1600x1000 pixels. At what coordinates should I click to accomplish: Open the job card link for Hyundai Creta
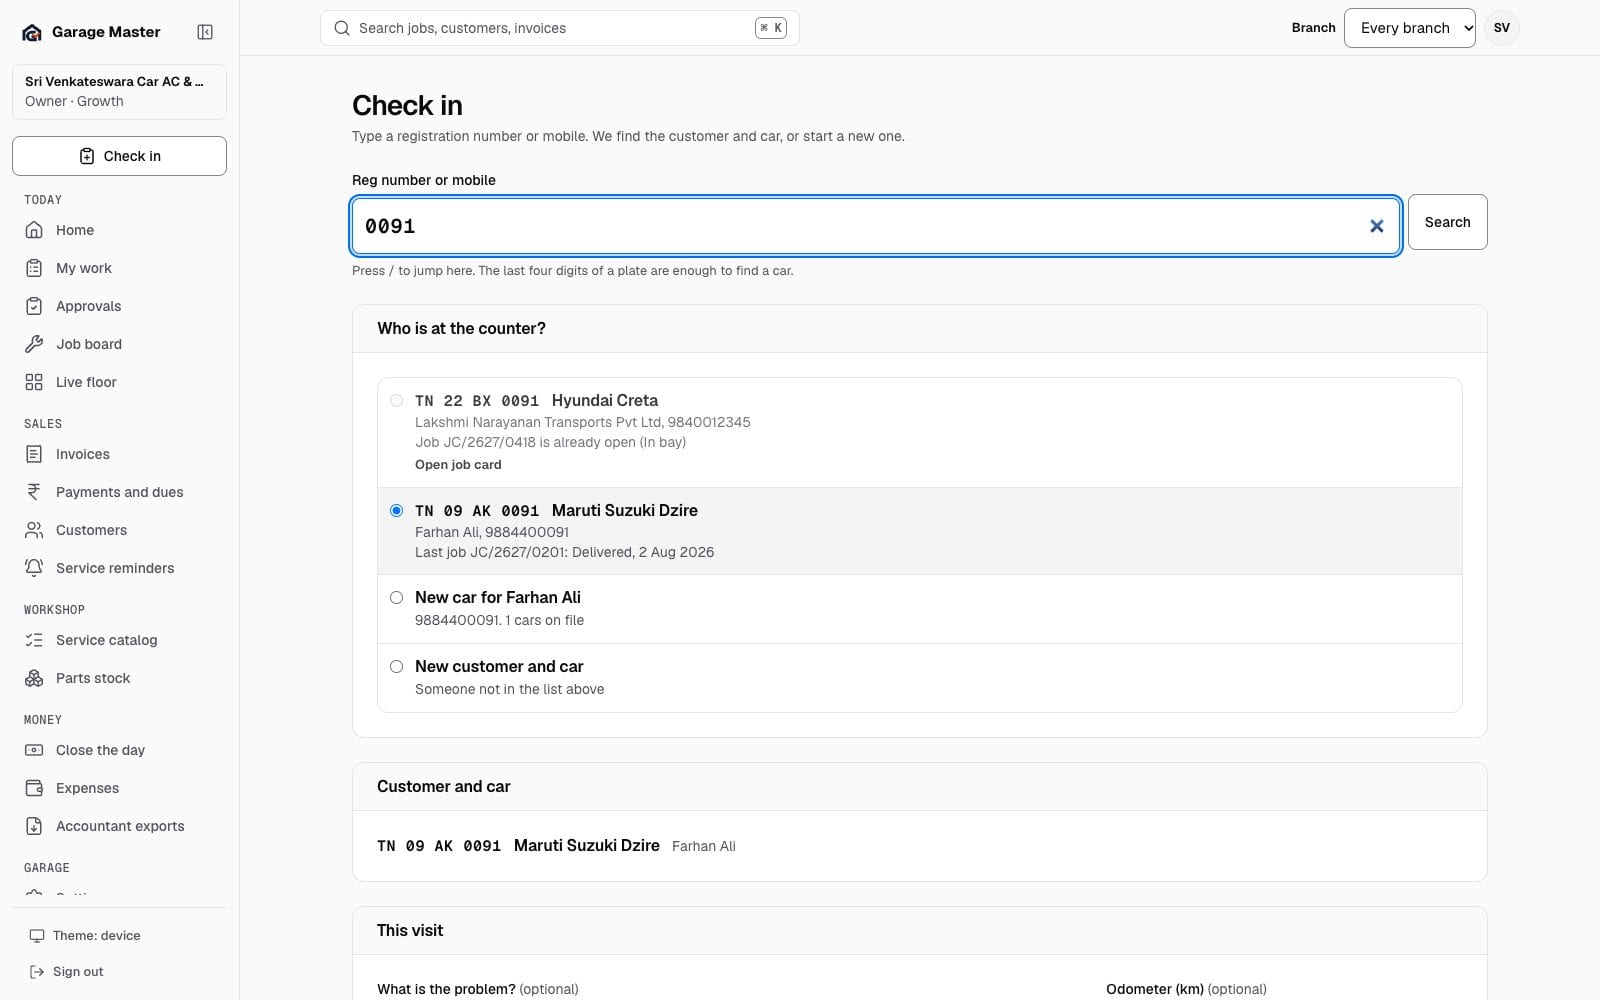click(x=458, y=465)
